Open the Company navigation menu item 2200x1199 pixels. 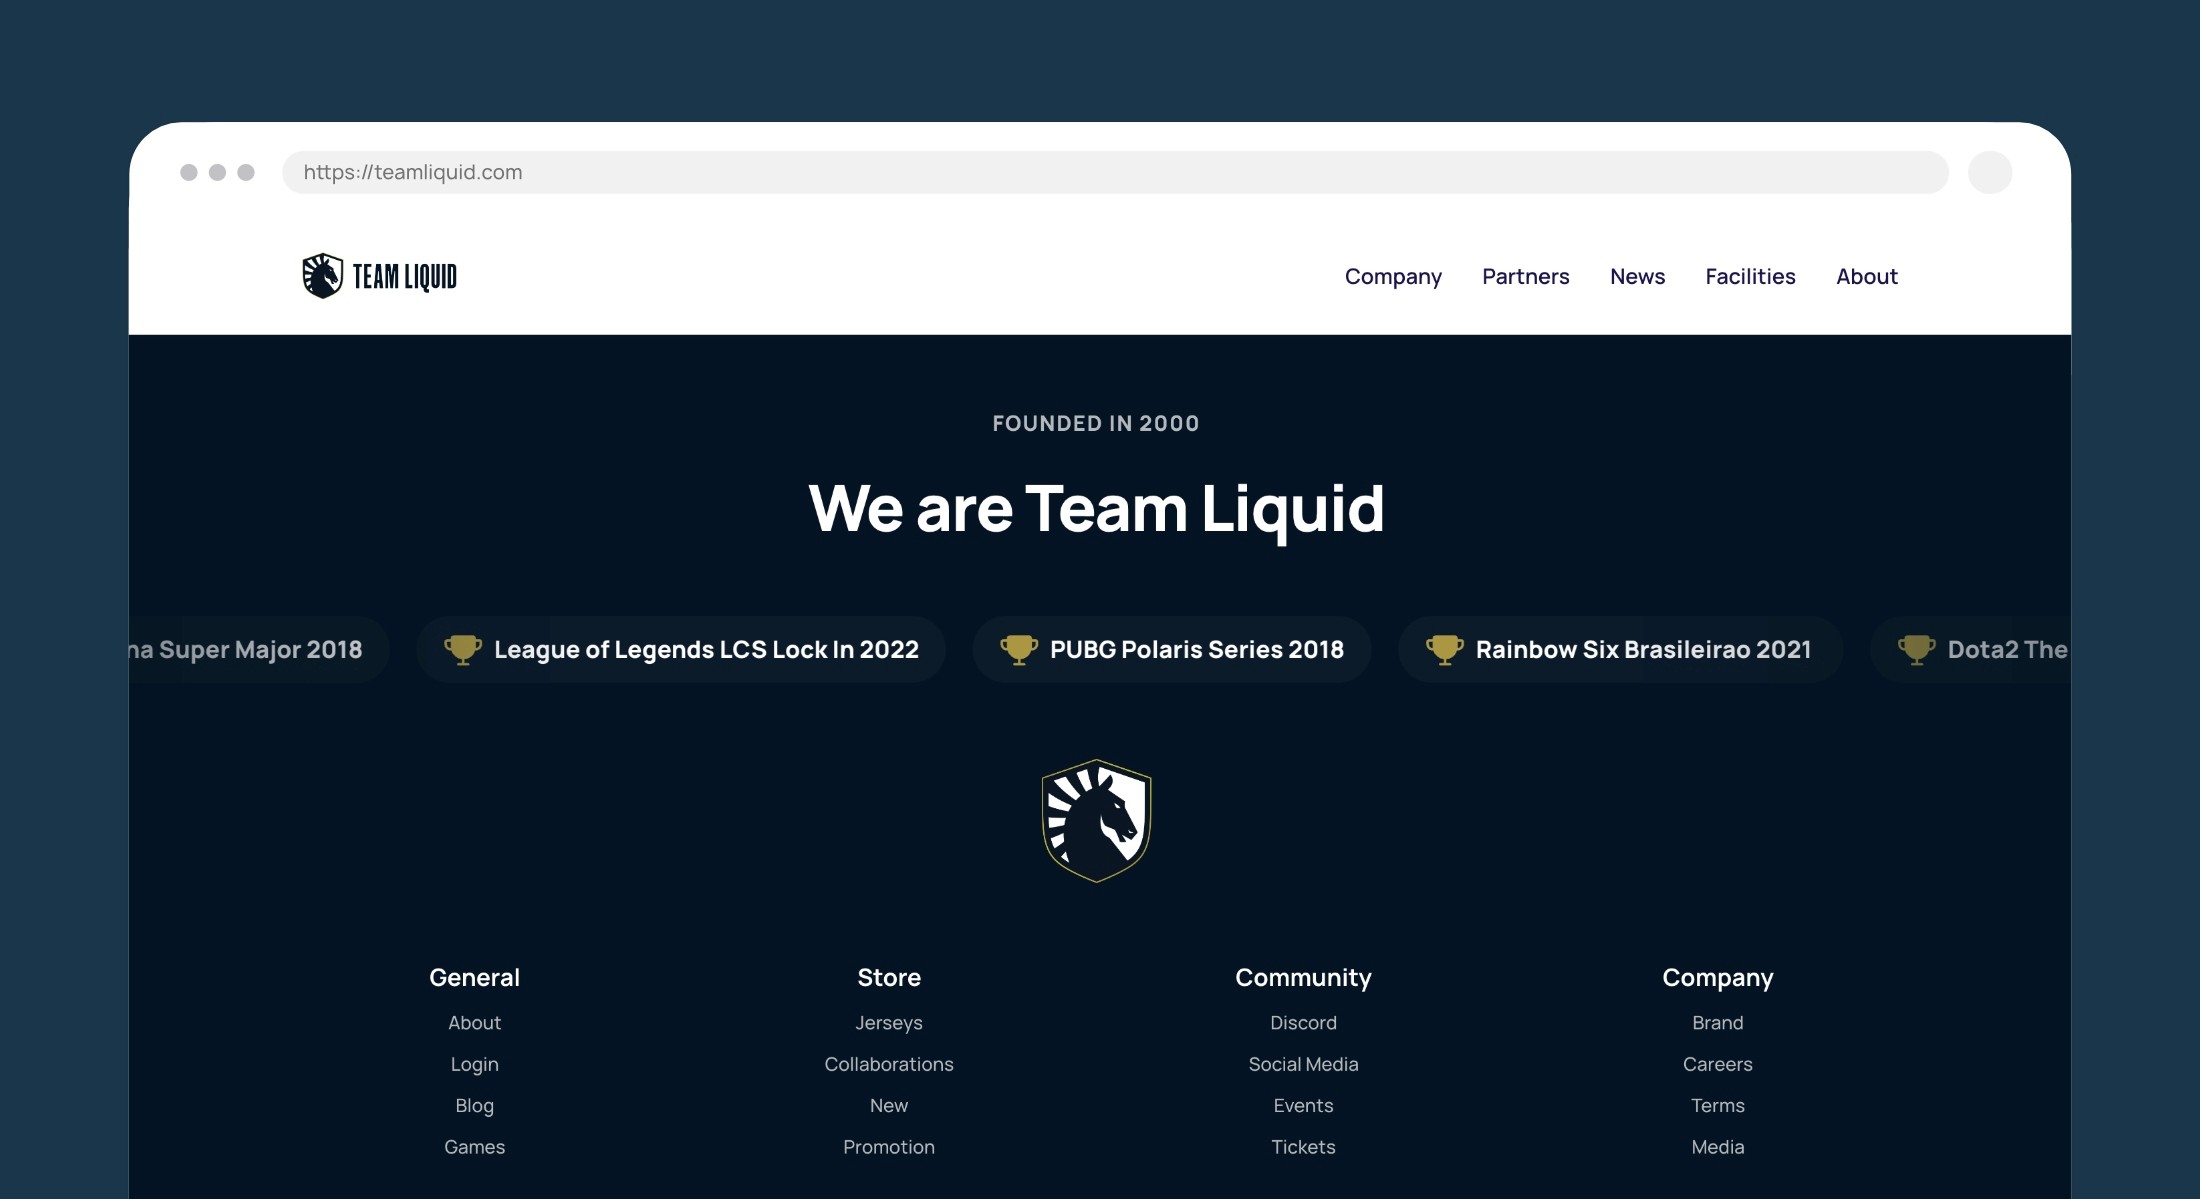[x=1392, y=277]
